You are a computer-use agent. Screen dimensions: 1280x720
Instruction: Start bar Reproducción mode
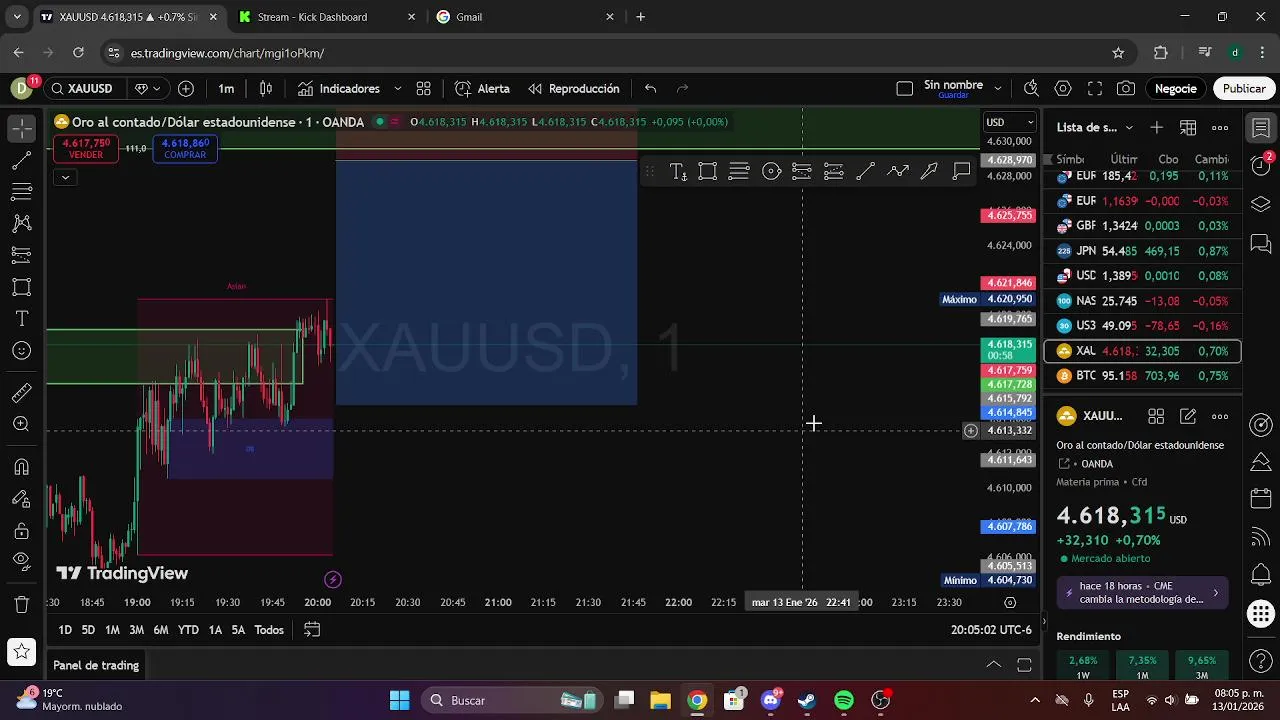point(574,88)
